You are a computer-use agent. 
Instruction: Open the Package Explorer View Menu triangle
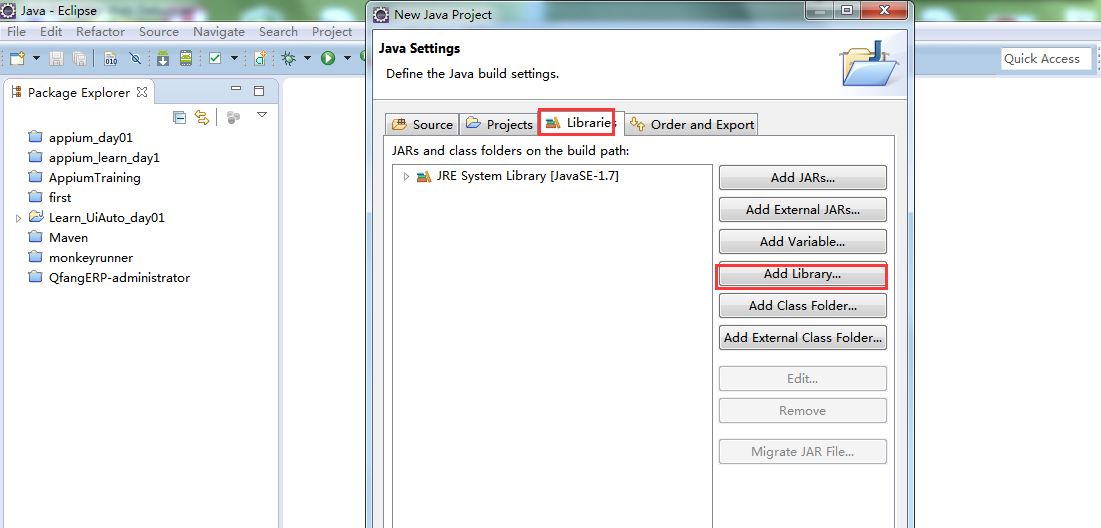262,114
